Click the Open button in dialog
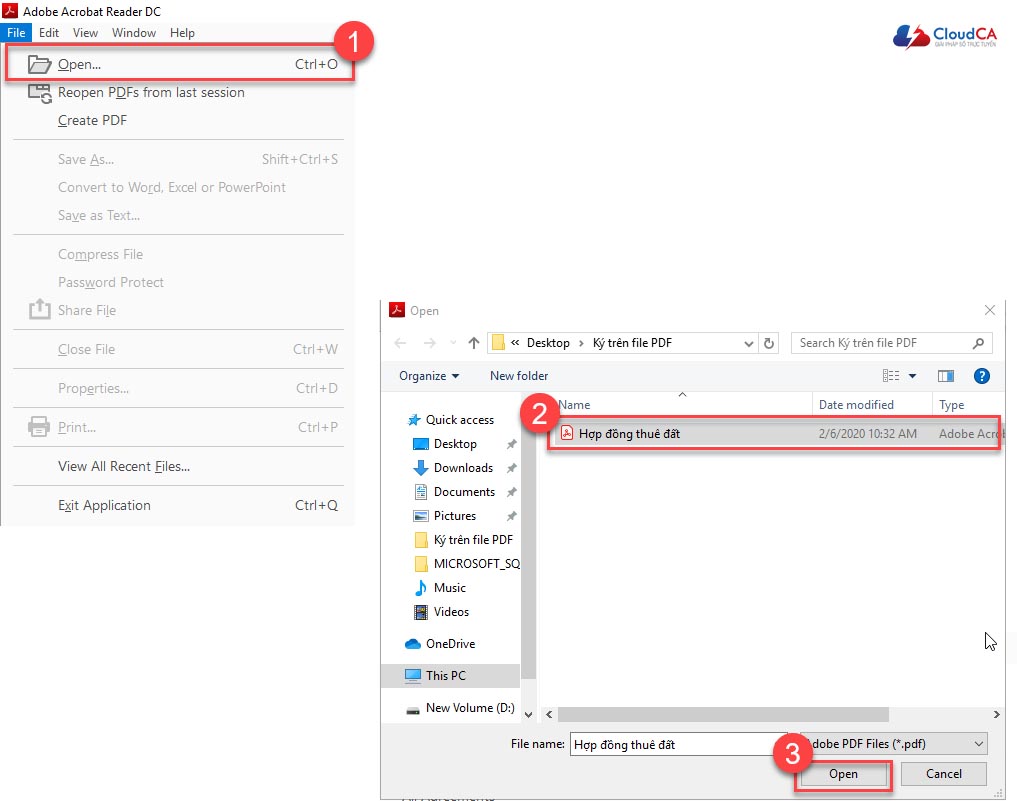Screen dimensions: 1017x801 (x=843, y=774)
